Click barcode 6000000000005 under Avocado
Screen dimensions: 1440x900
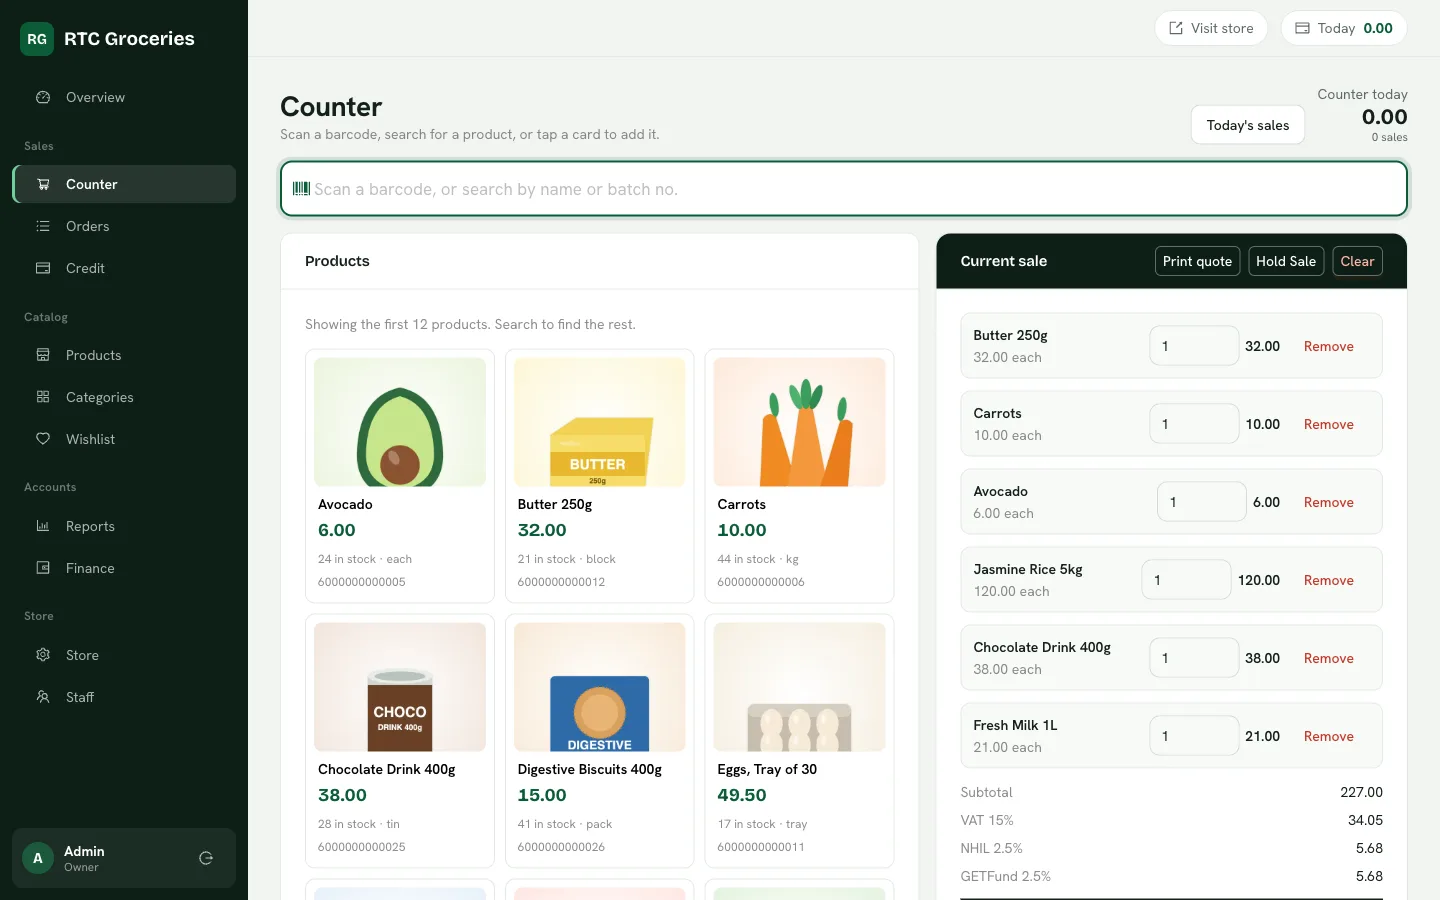click(x=362, y=582)
